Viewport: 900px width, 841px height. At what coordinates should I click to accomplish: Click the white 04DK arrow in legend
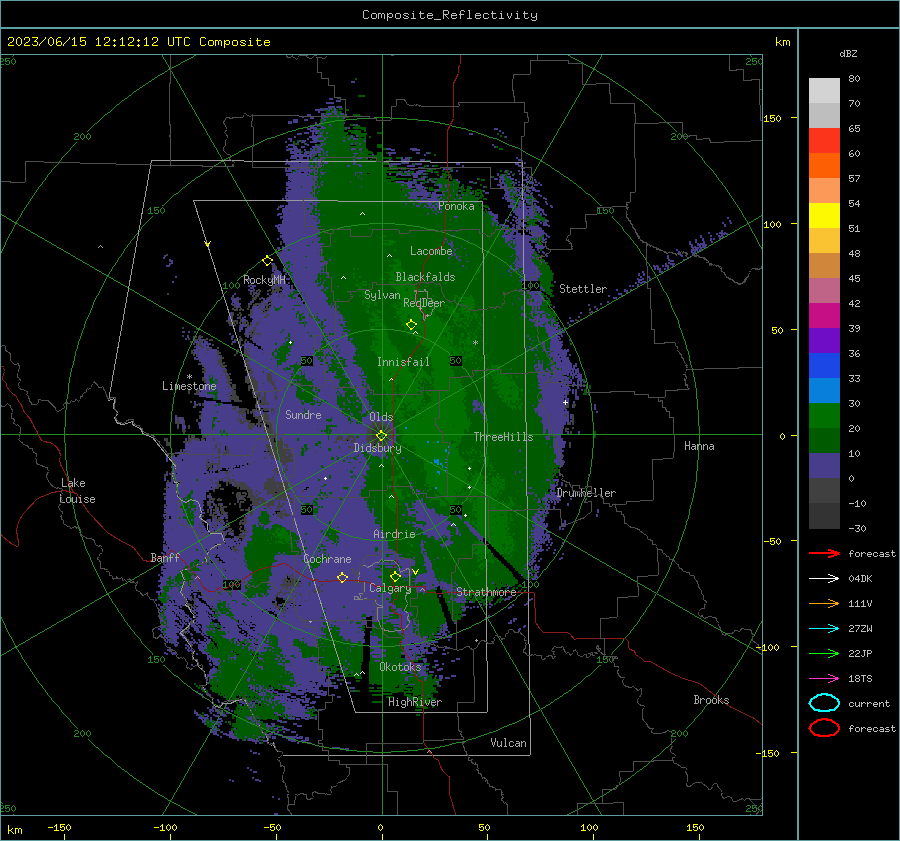824,579
